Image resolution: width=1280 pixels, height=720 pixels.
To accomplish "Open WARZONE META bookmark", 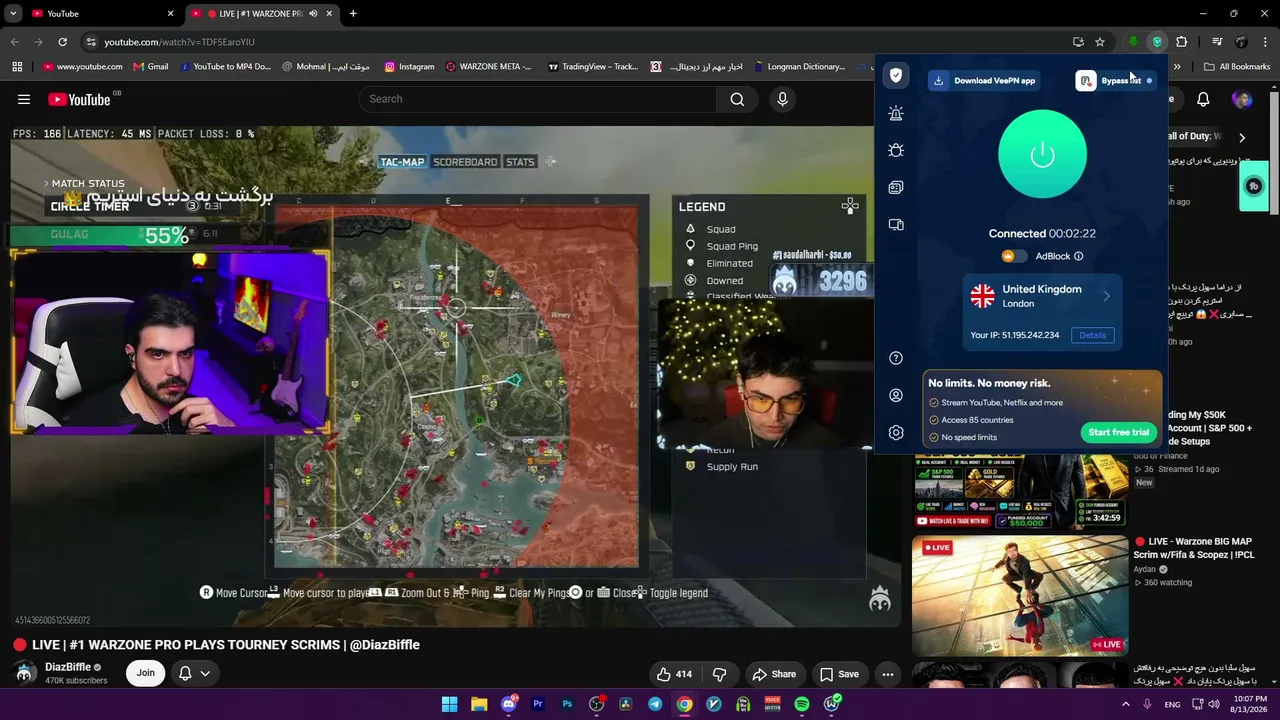I will click(489, 67).
